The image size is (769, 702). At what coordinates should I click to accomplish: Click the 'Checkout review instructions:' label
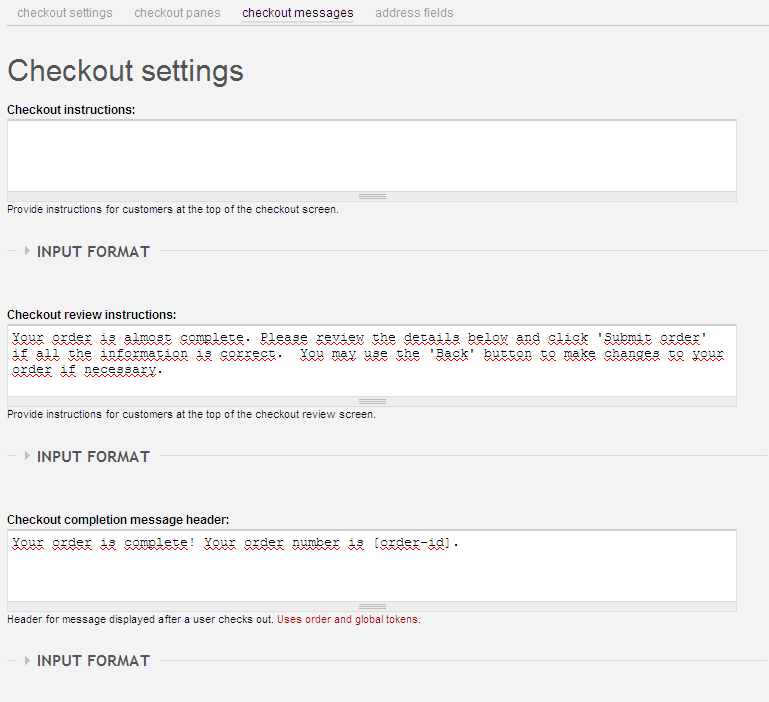[x=92, y=315]
